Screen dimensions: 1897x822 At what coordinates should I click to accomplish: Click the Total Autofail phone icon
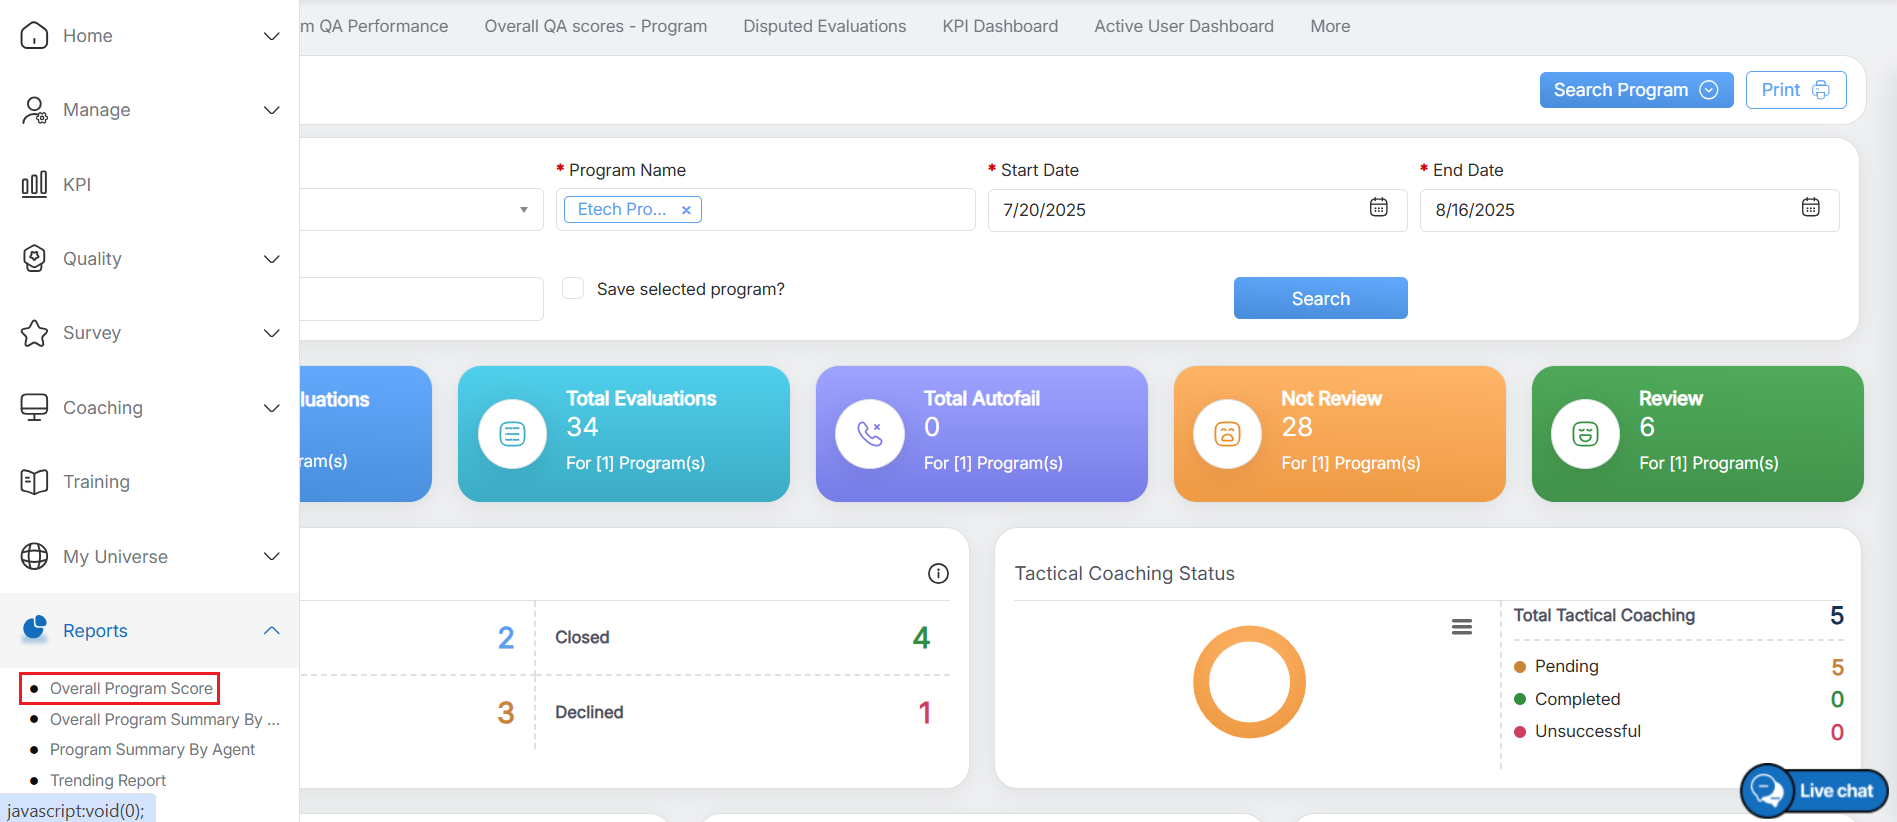click(870, 434)
